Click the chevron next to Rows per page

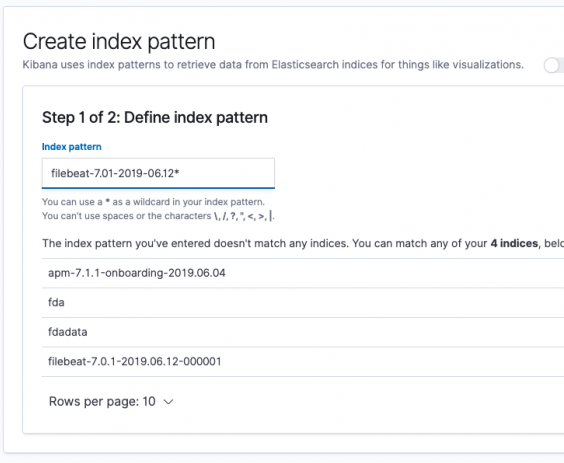168,402
